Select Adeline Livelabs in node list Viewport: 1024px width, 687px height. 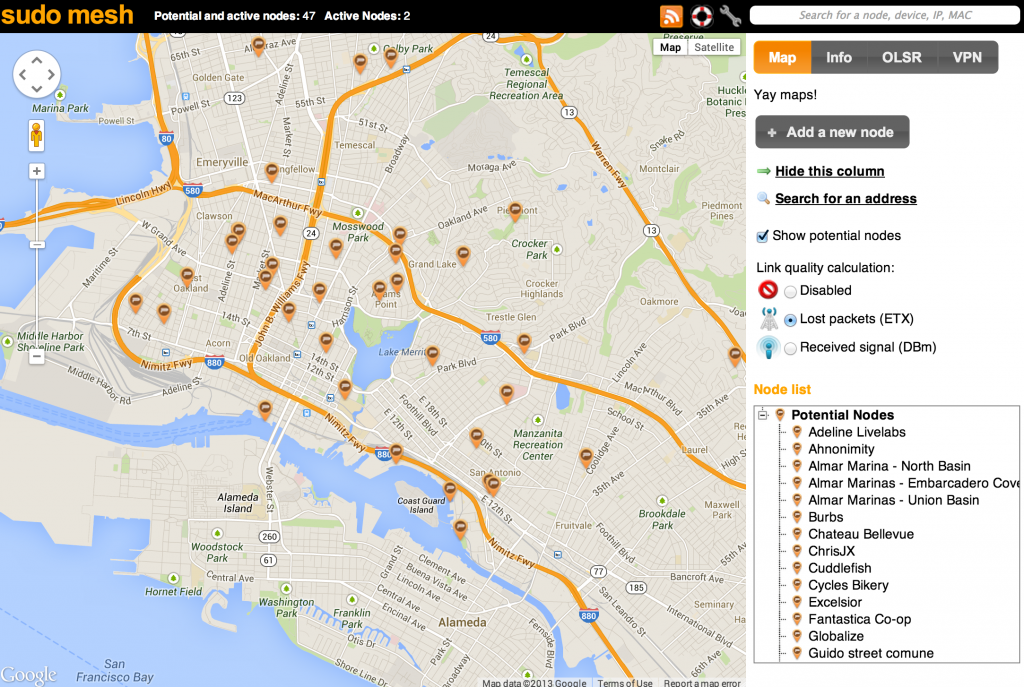coord(857,432)
